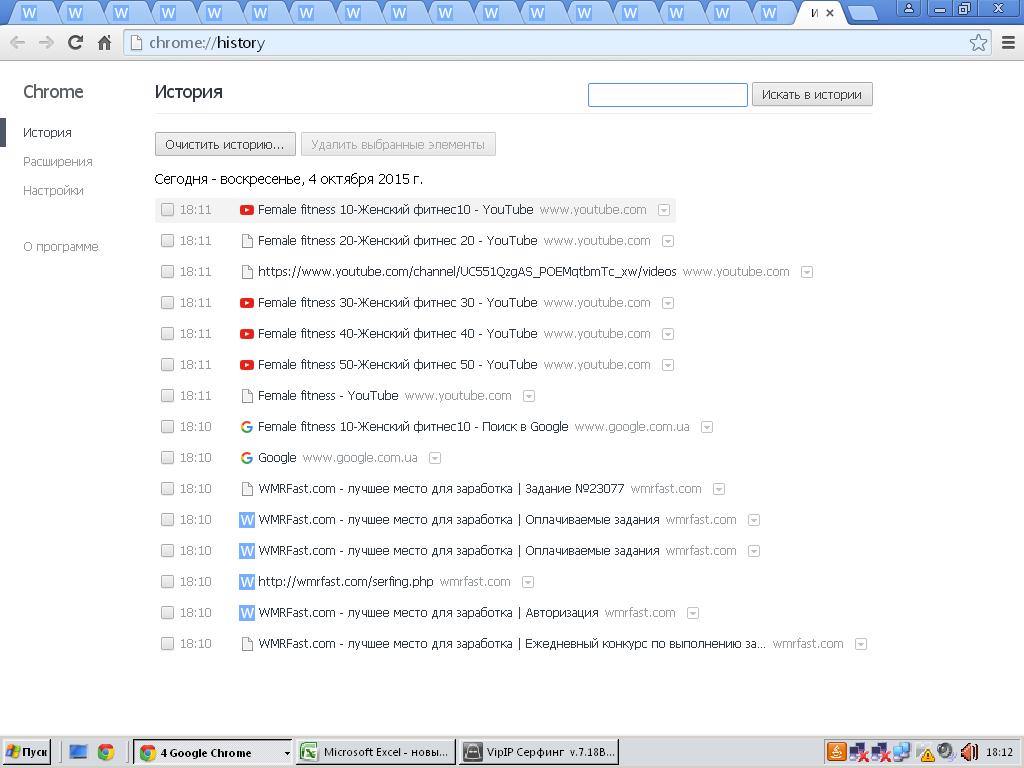Viewport: 1024px width, 768px height.
Task: Click YouTube favicon of Female fitness 50 entry
Action: point(246,365)
